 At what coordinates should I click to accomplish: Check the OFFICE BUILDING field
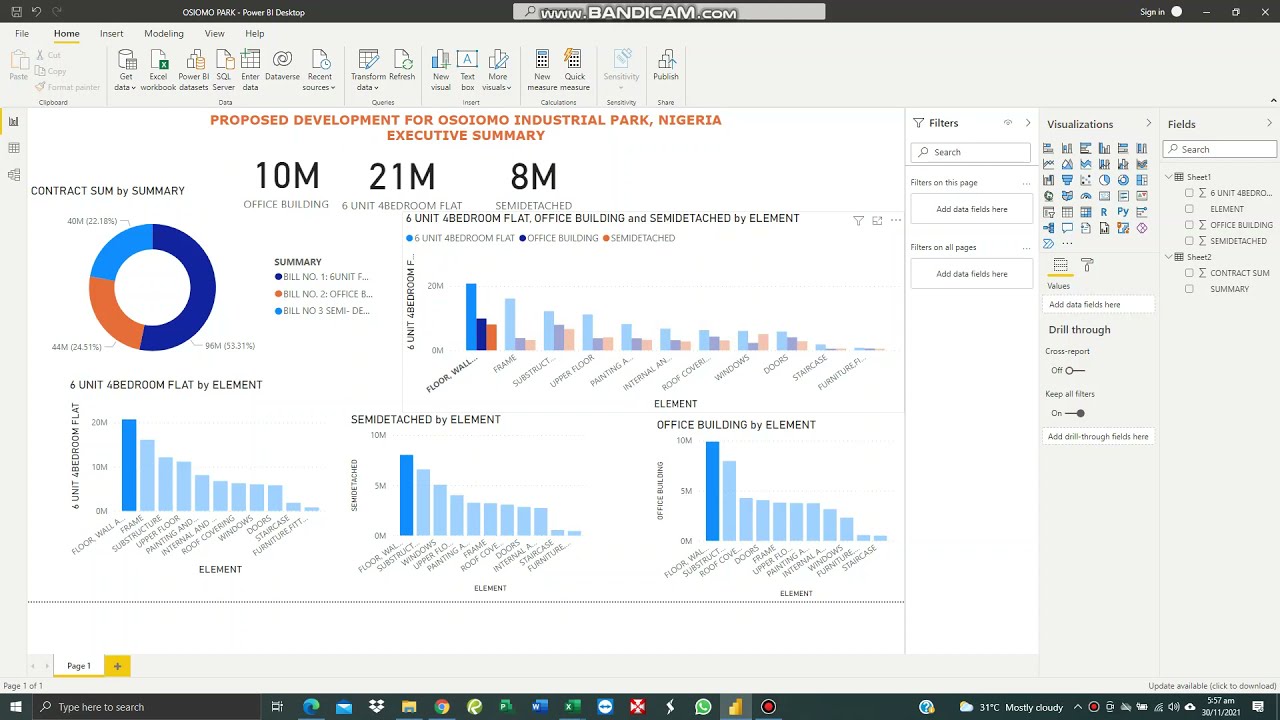click(x=1189, y=225)
